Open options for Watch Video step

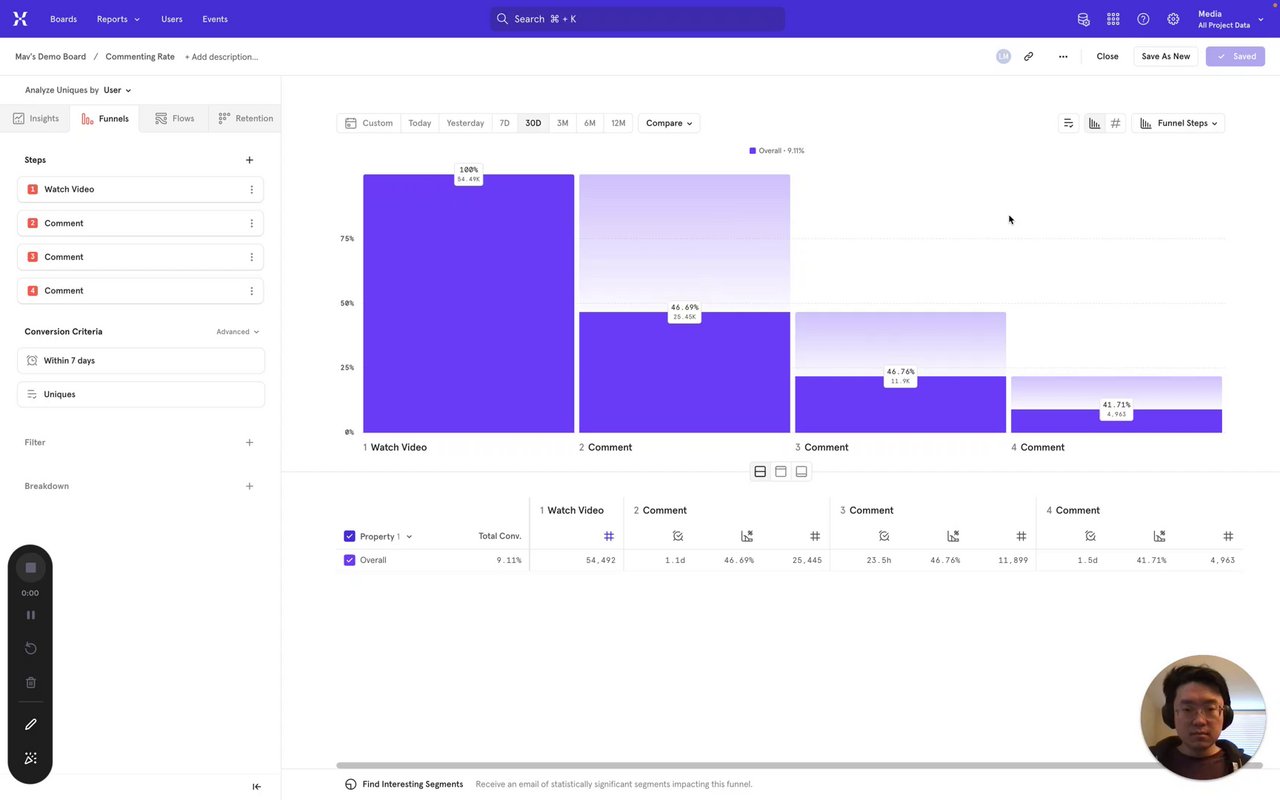pyautogui.click(x=251, y=189)
